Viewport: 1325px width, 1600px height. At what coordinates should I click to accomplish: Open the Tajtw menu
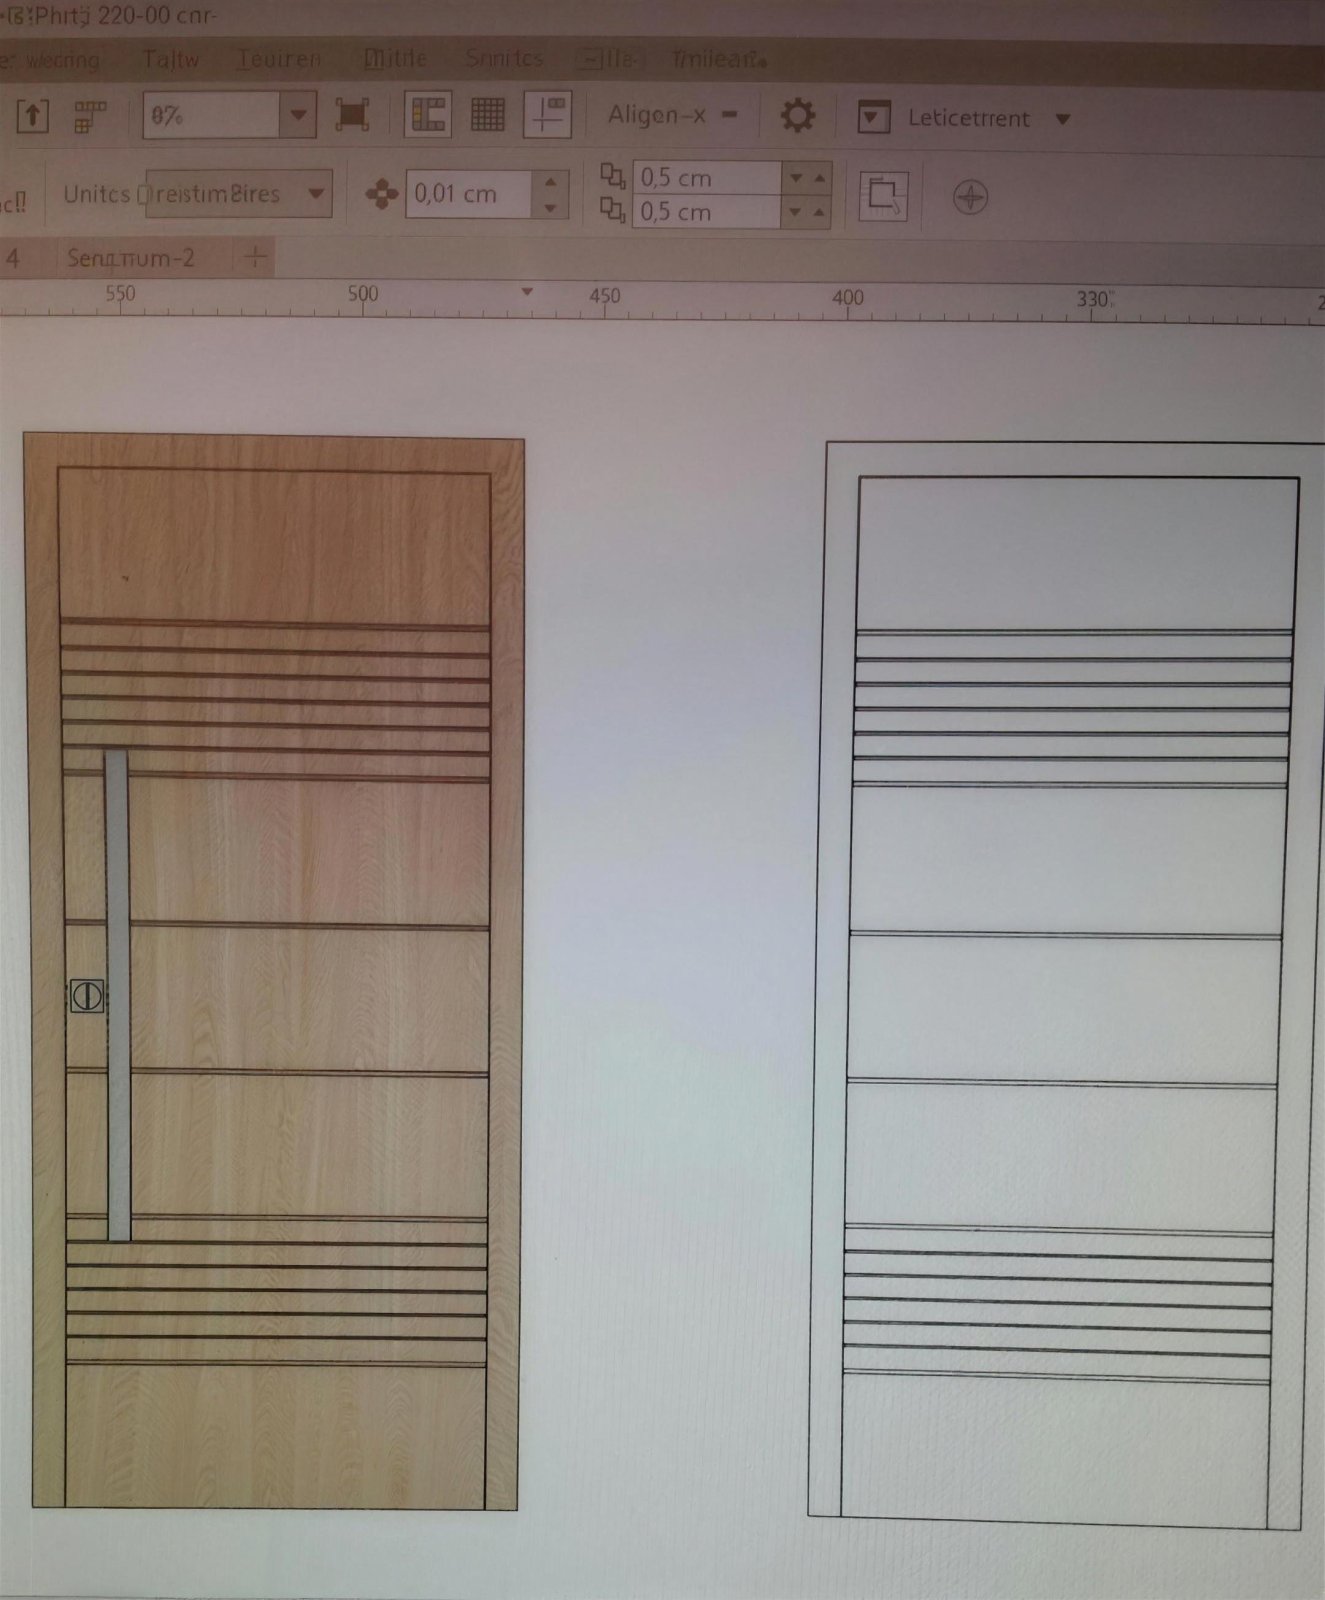point(170,59)
